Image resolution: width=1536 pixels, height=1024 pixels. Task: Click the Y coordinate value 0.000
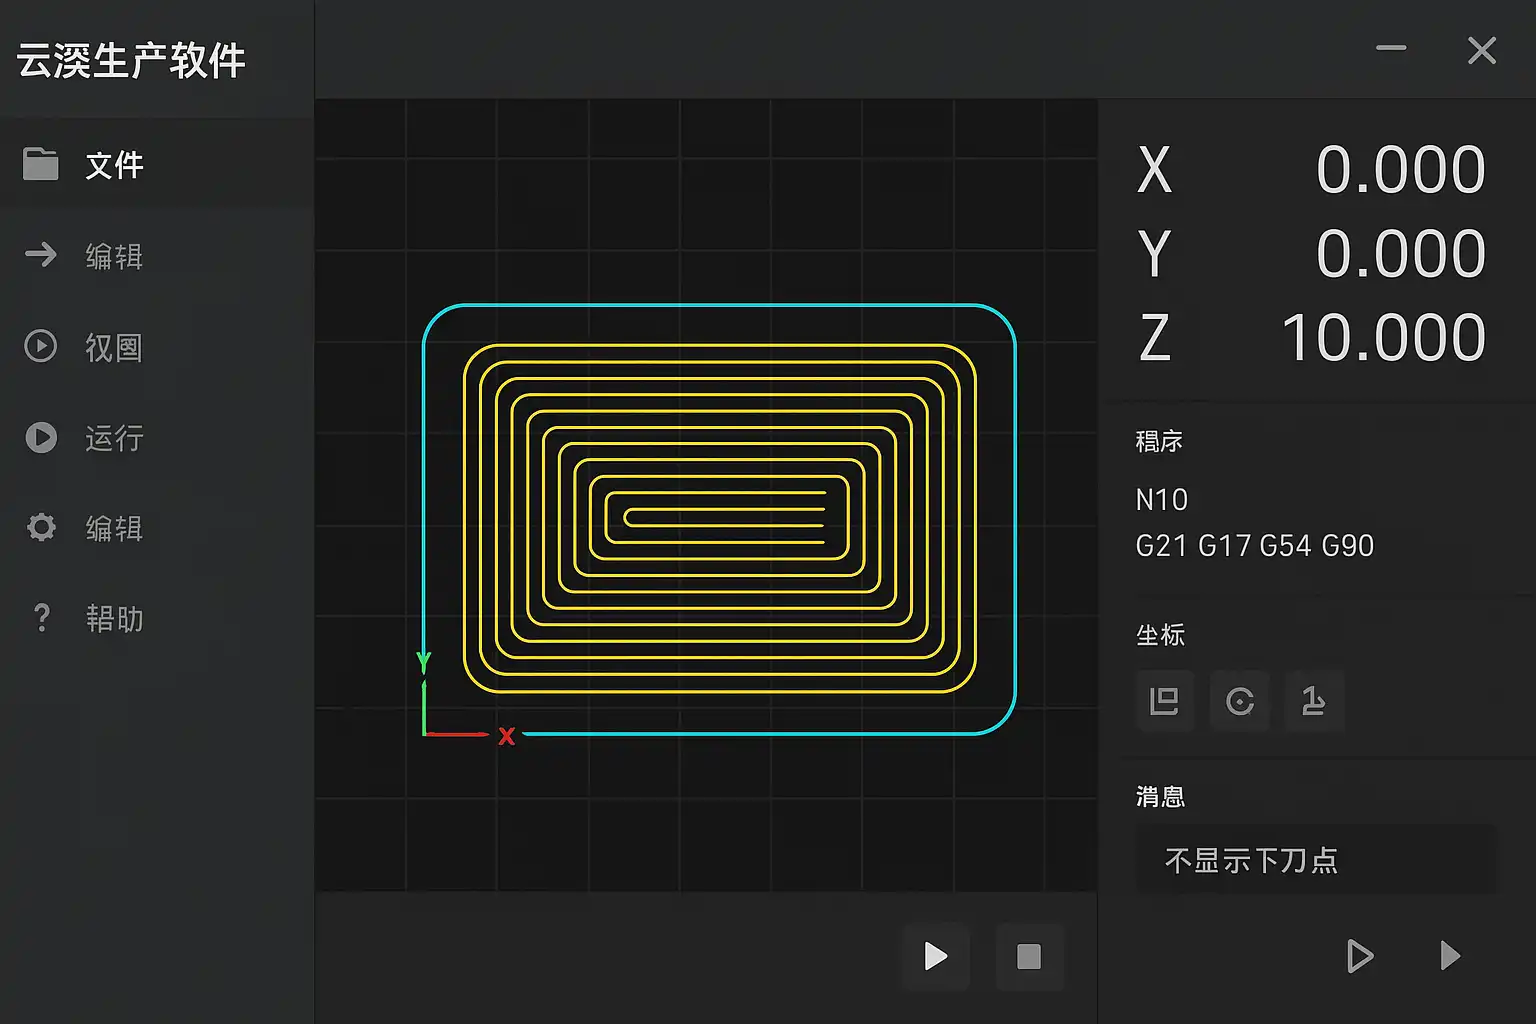coord(1400,254)
